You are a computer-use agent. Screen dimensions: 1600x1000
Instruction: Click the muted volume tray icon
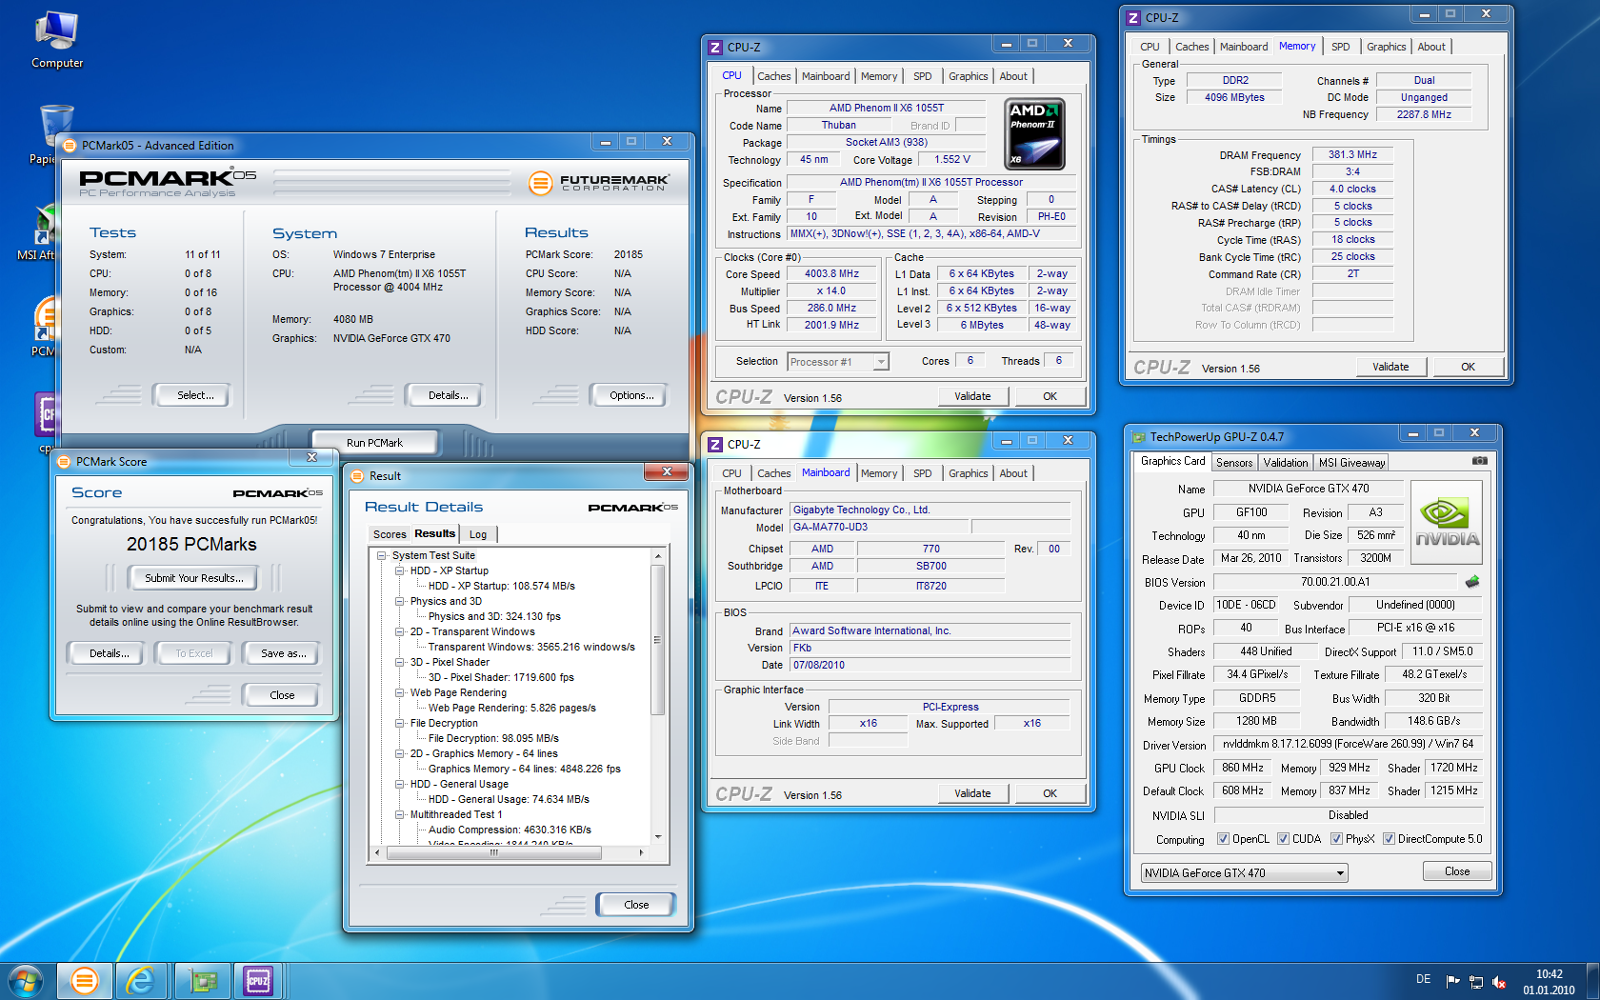(1499, 982)
